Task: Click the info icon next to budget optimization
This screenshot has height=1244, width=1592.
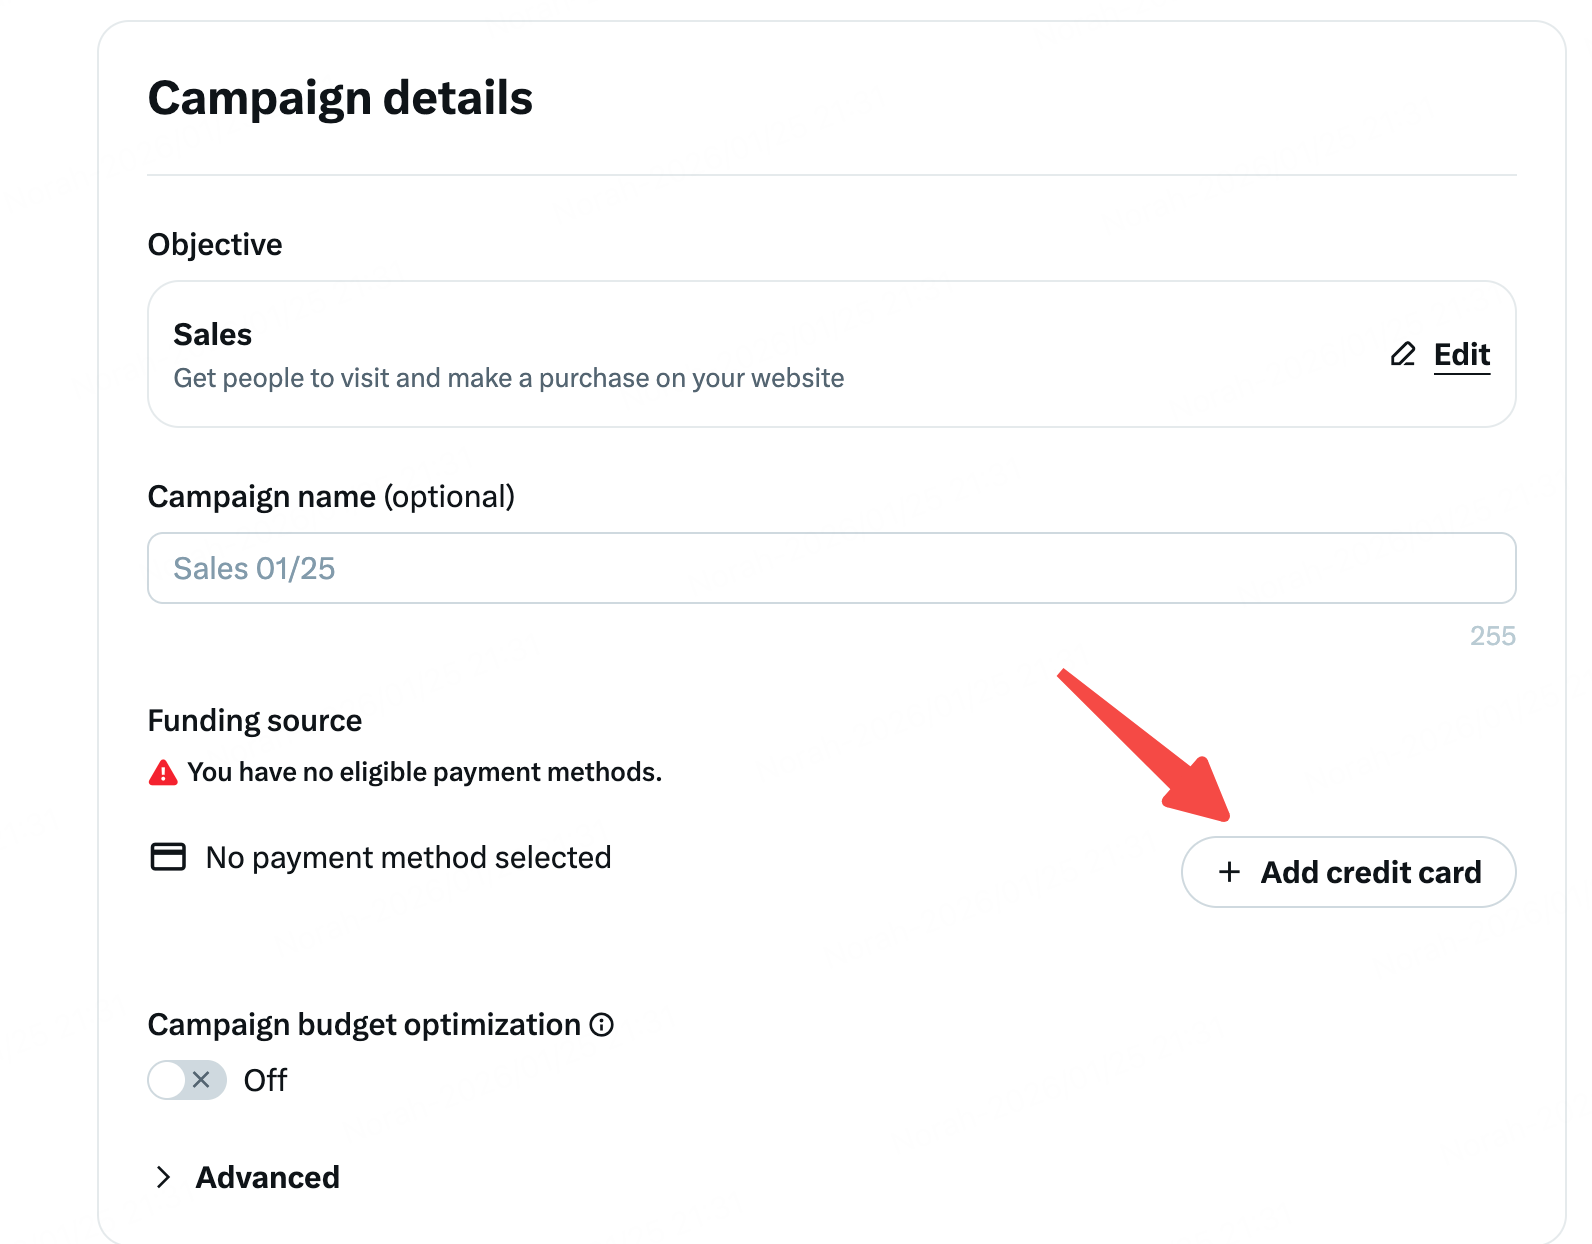Action: click(602, 1025)
